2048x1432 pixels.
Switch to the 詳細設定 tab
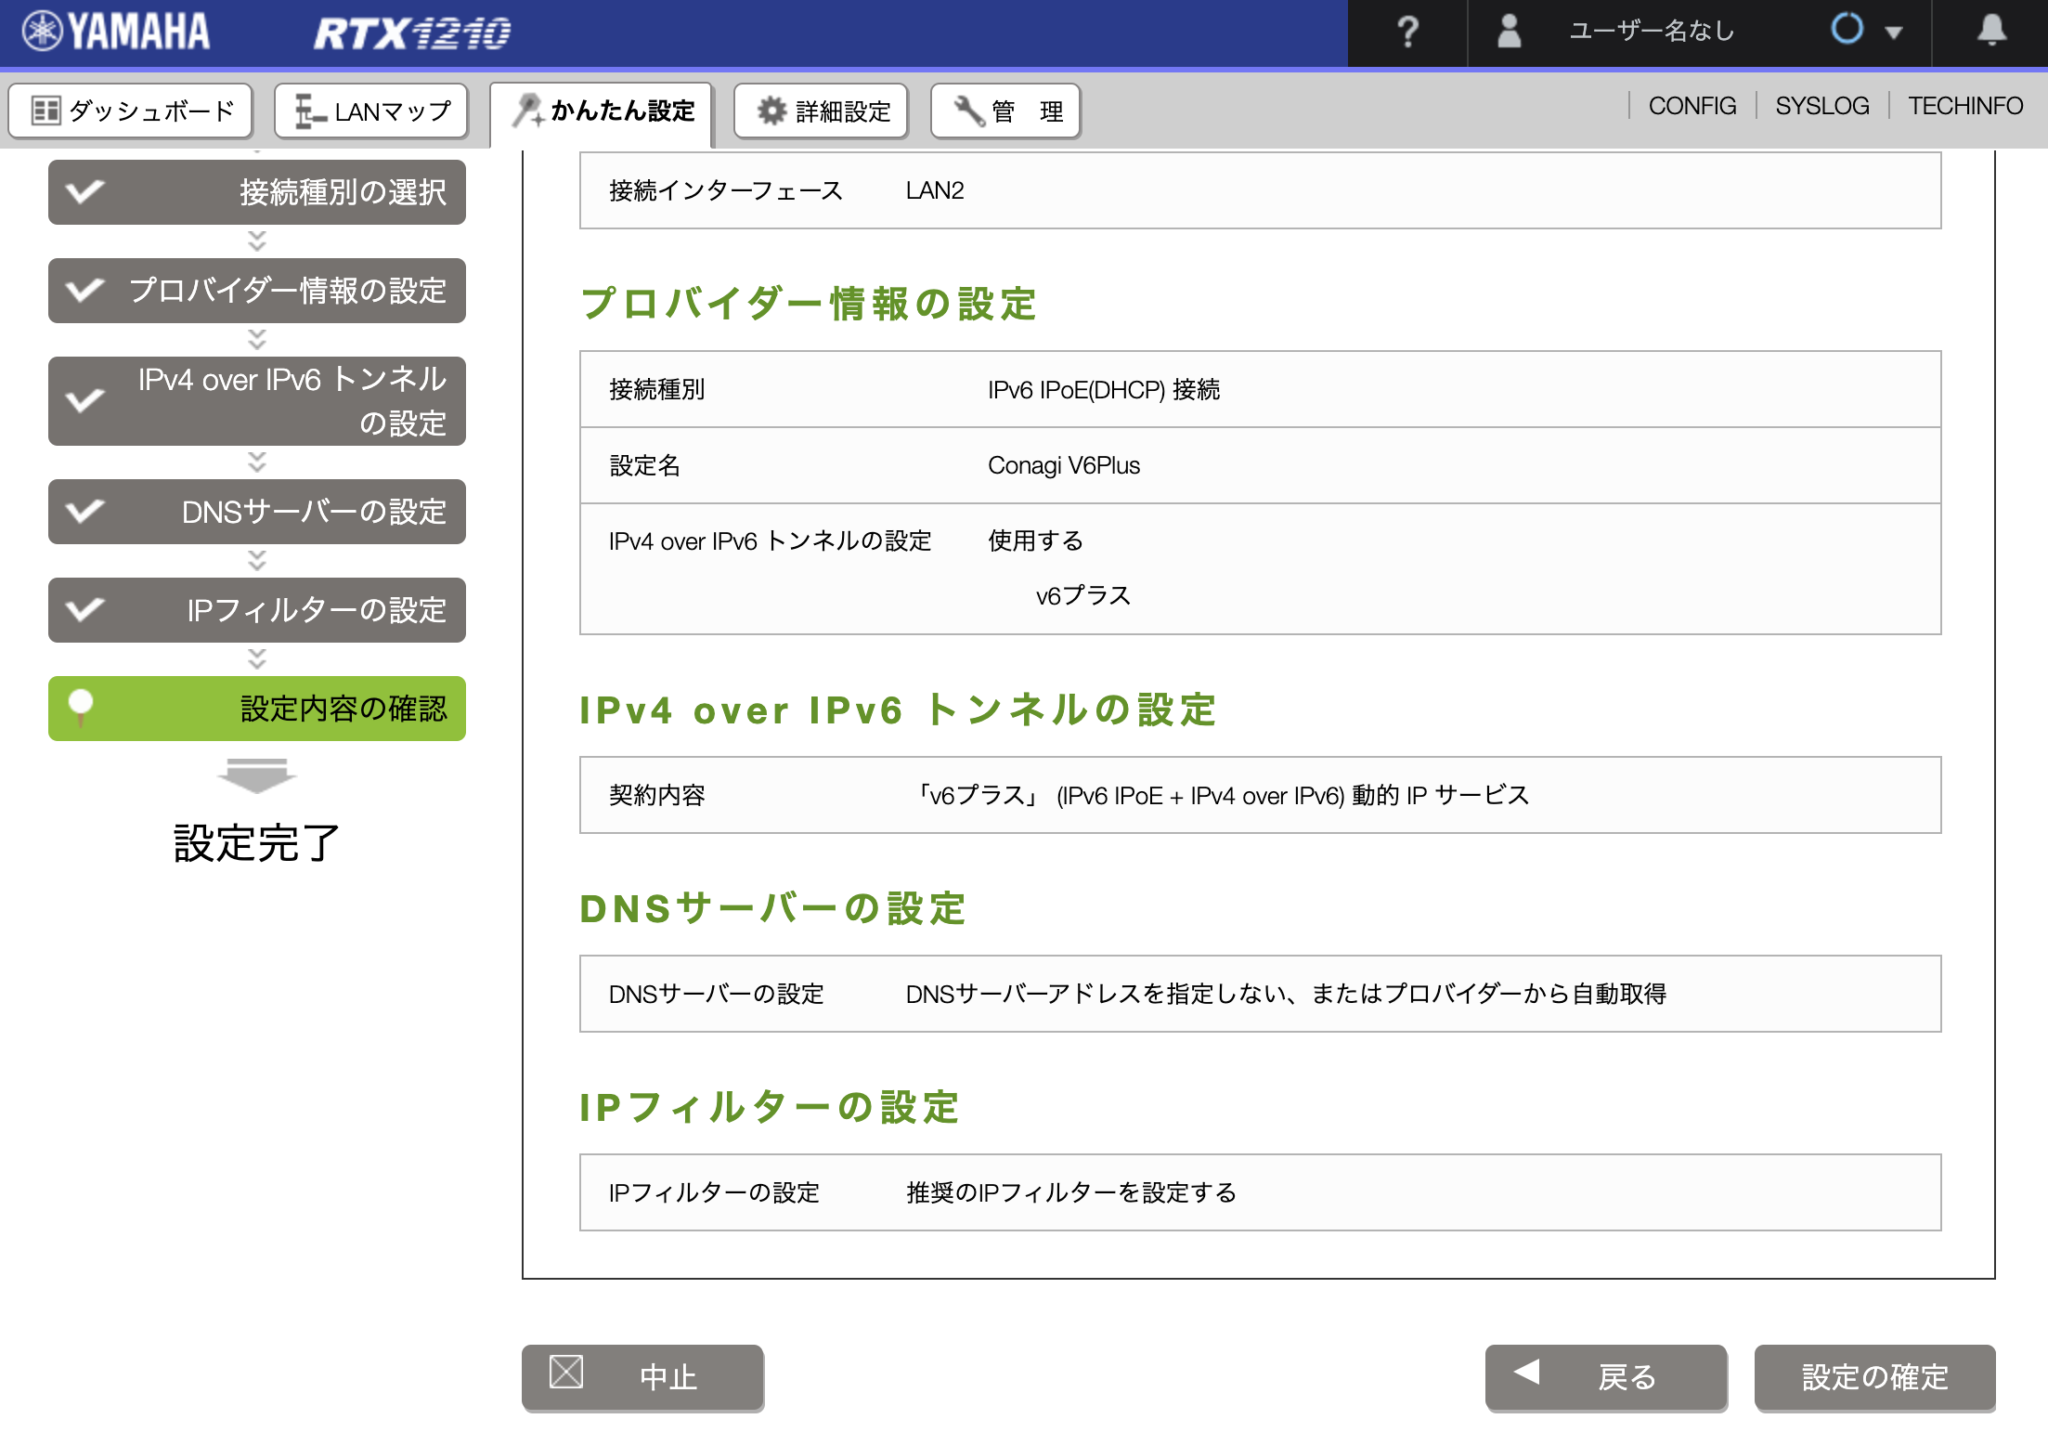(820, 111)
